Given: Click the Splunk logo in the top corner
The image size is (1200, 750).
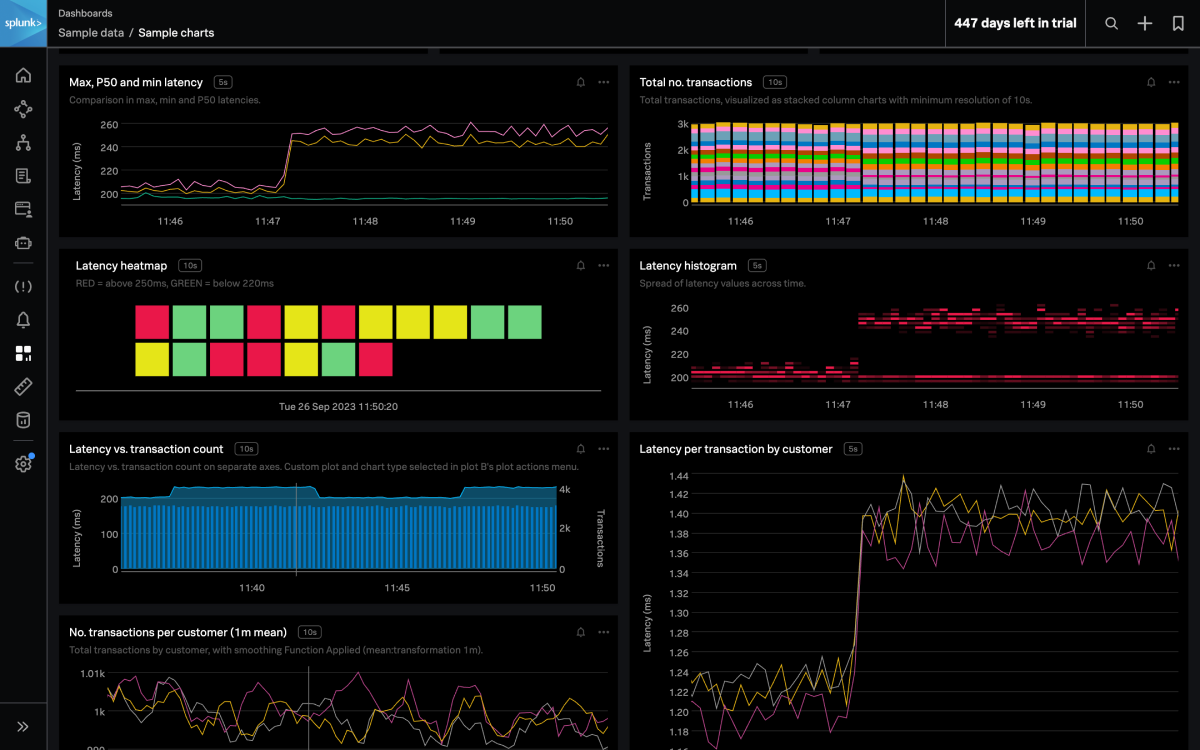Looking at the screenshot, I should [x=22, y=22].
